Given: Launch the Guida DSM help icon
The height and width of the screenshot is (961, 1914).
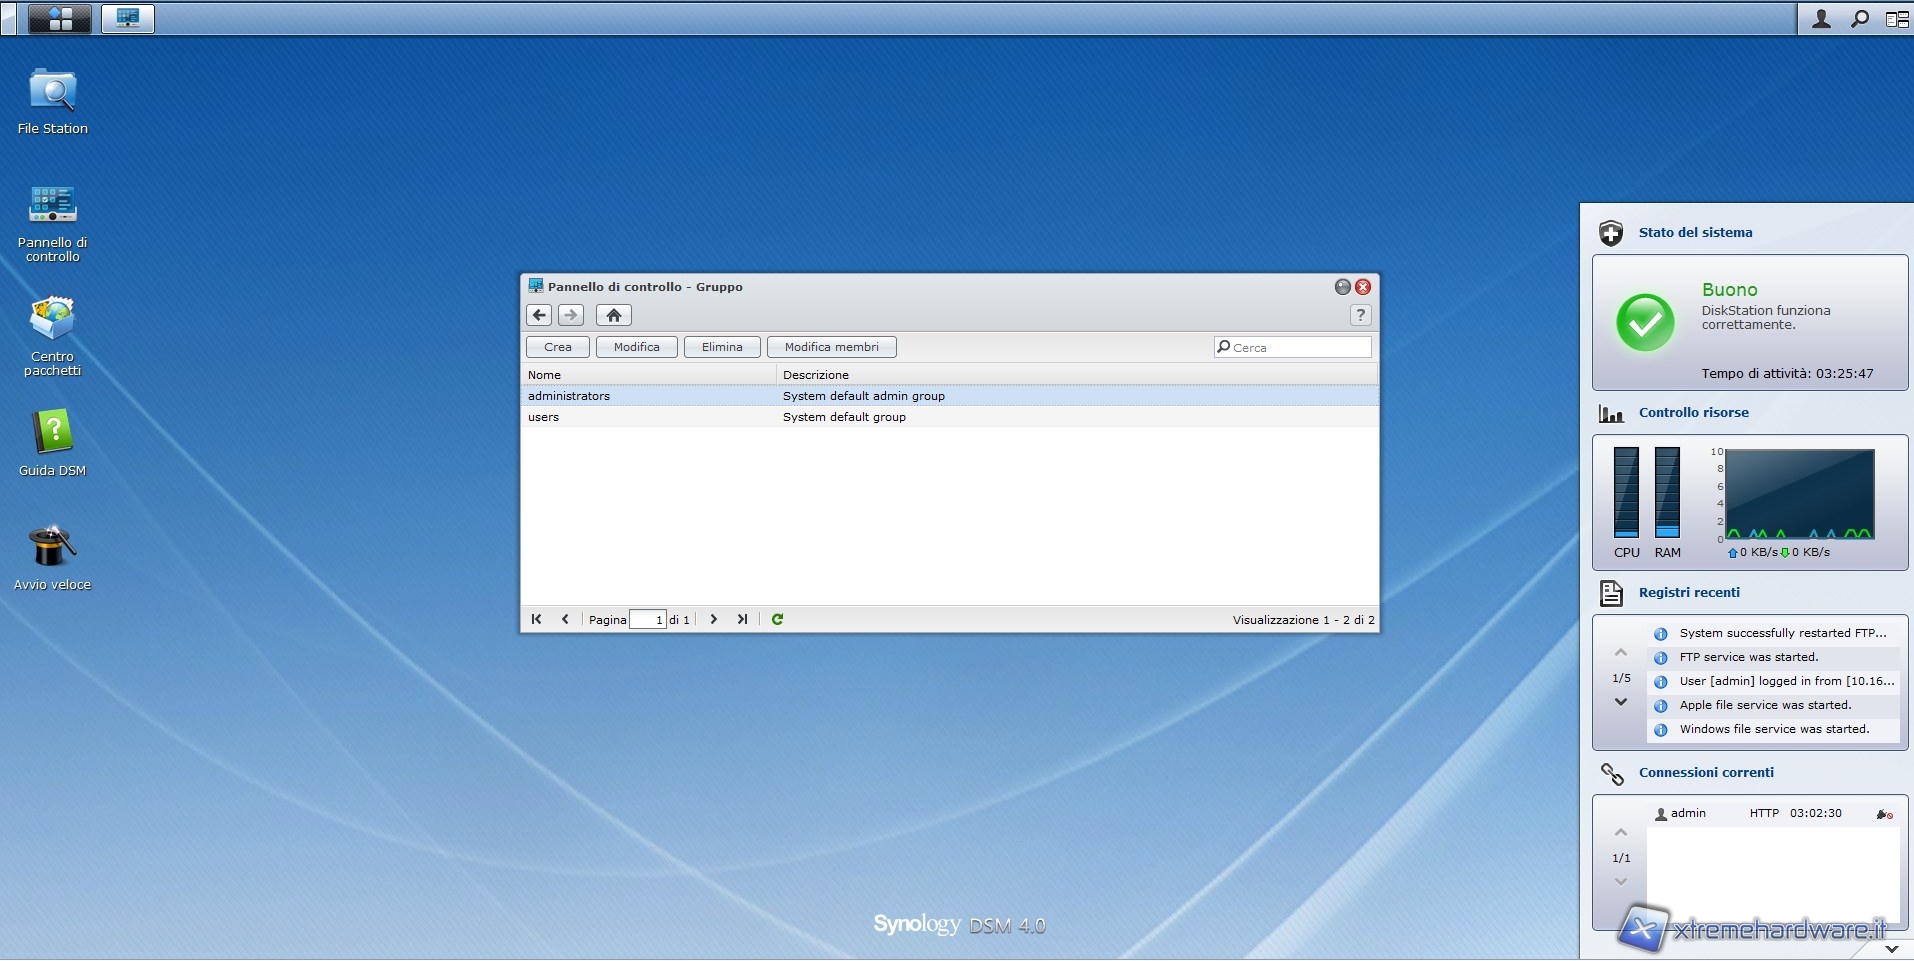Looking at the screenshot, I should click(x=52, y=433).
